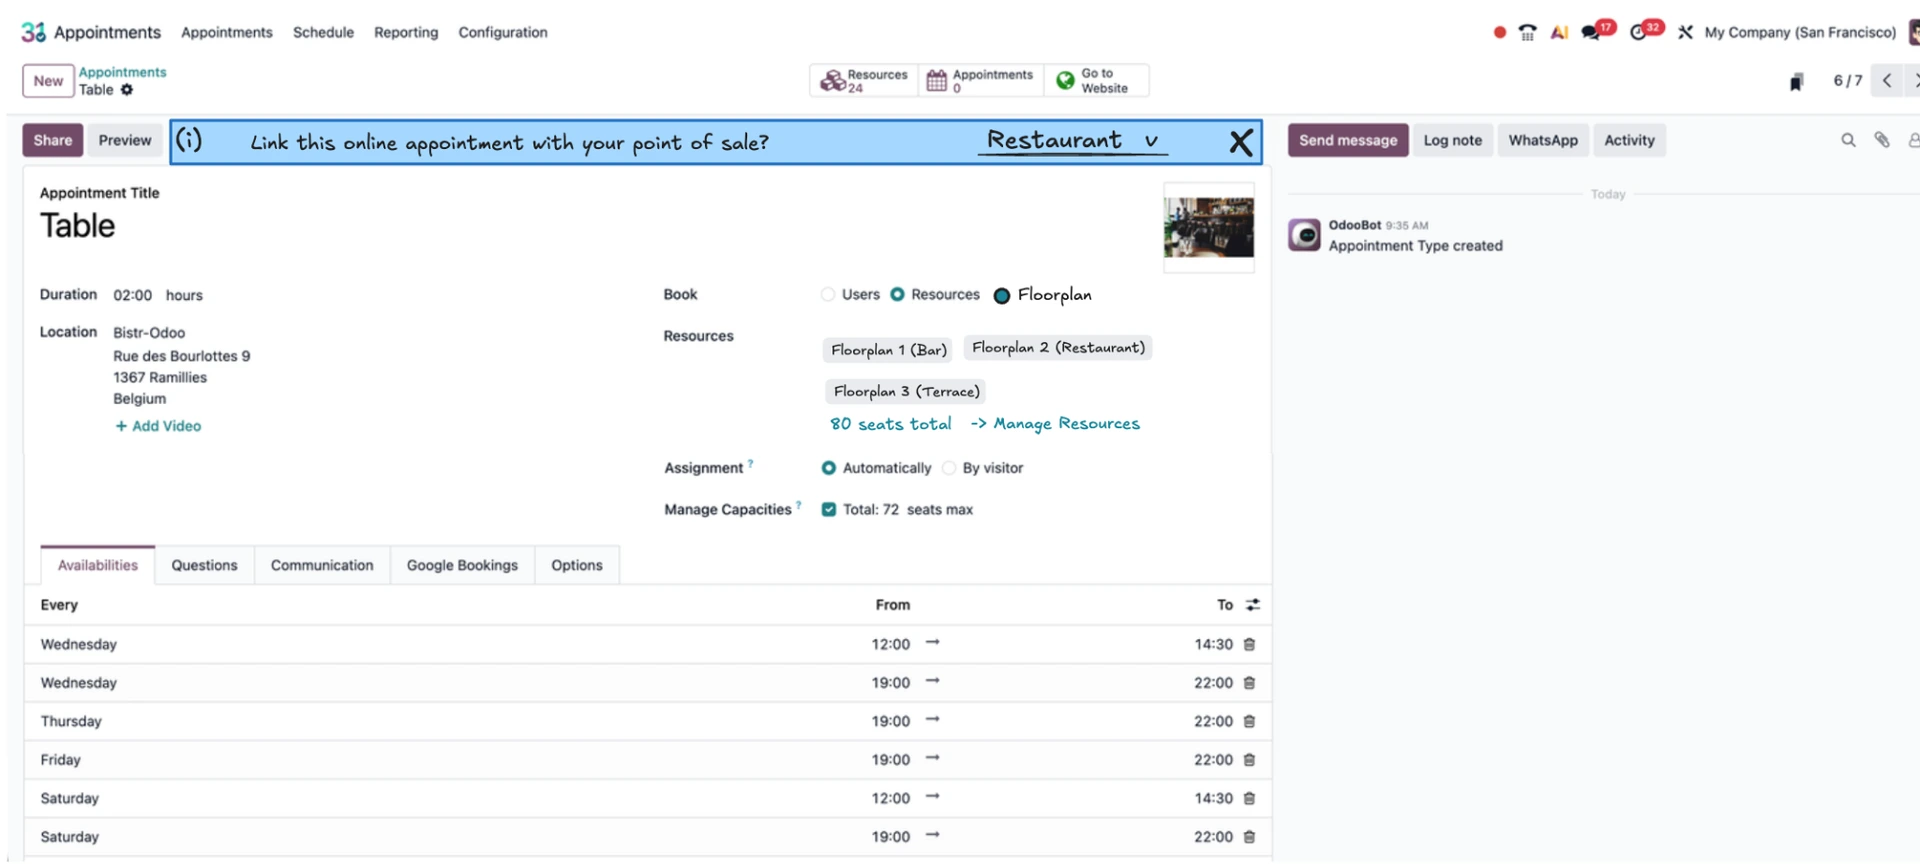Open My Company (San Francisco) switcher

pos(1800,32)
